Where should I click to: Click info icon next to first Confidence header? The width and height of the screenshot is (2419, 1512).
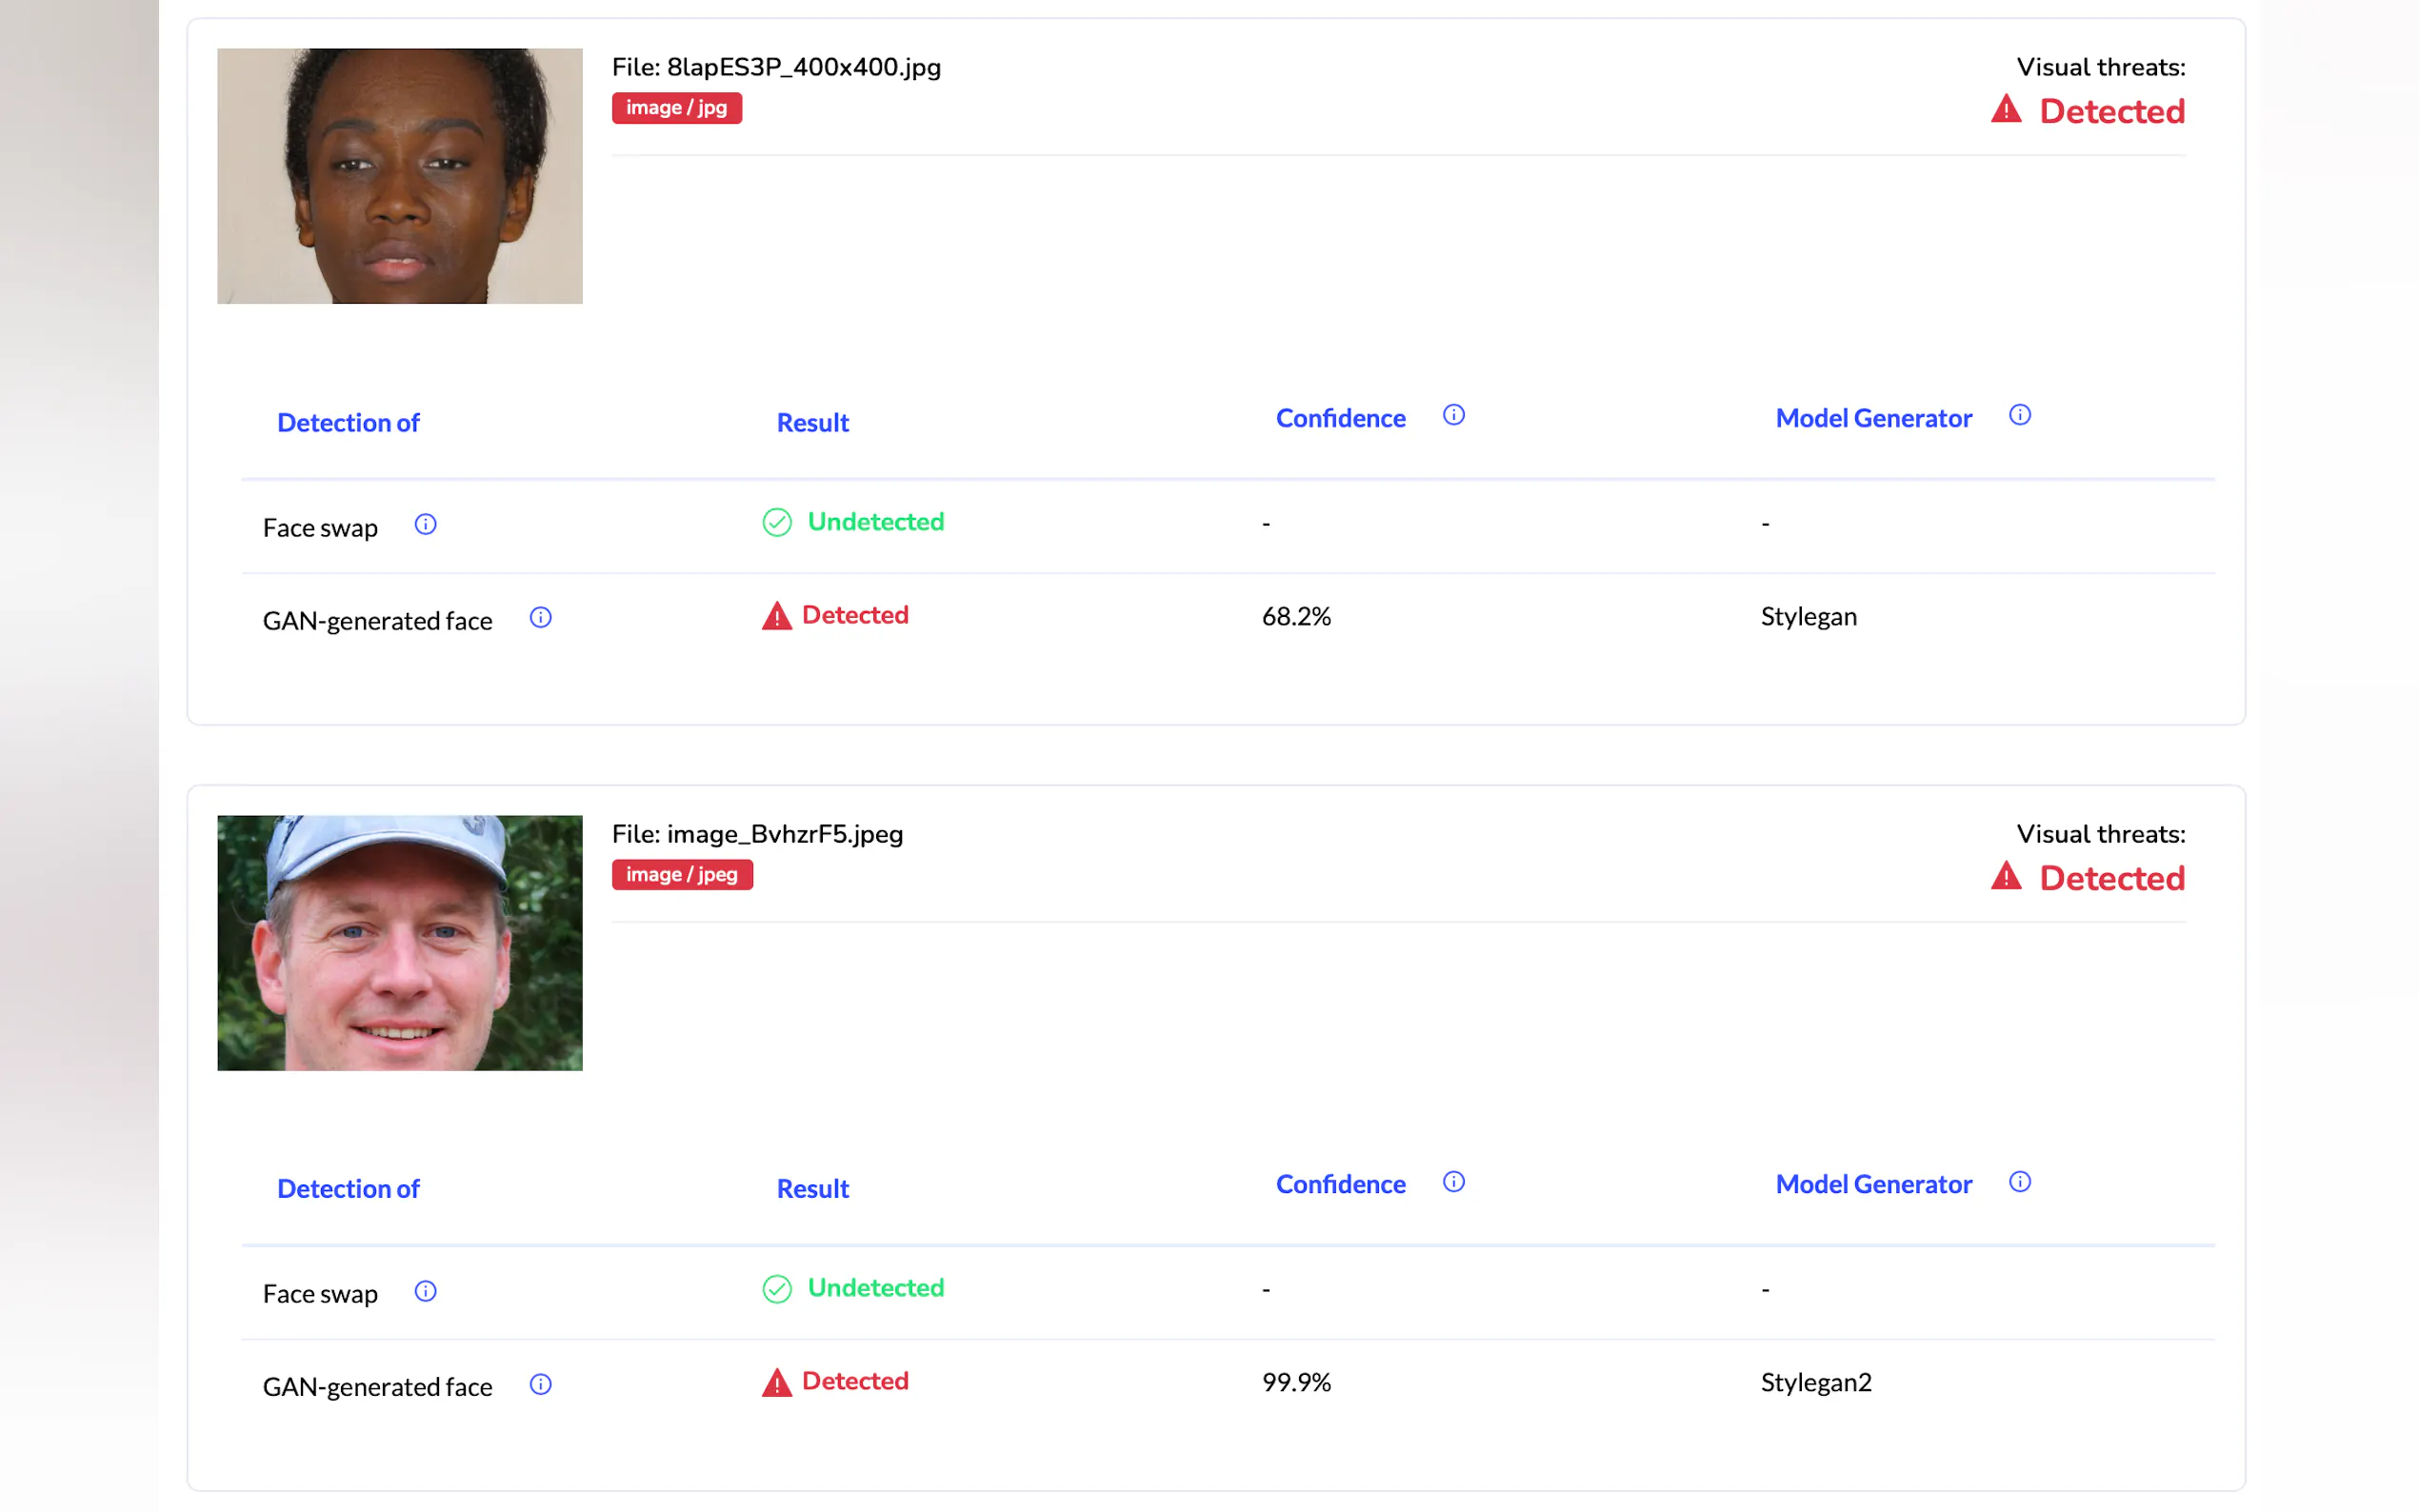click(1453, 415)
